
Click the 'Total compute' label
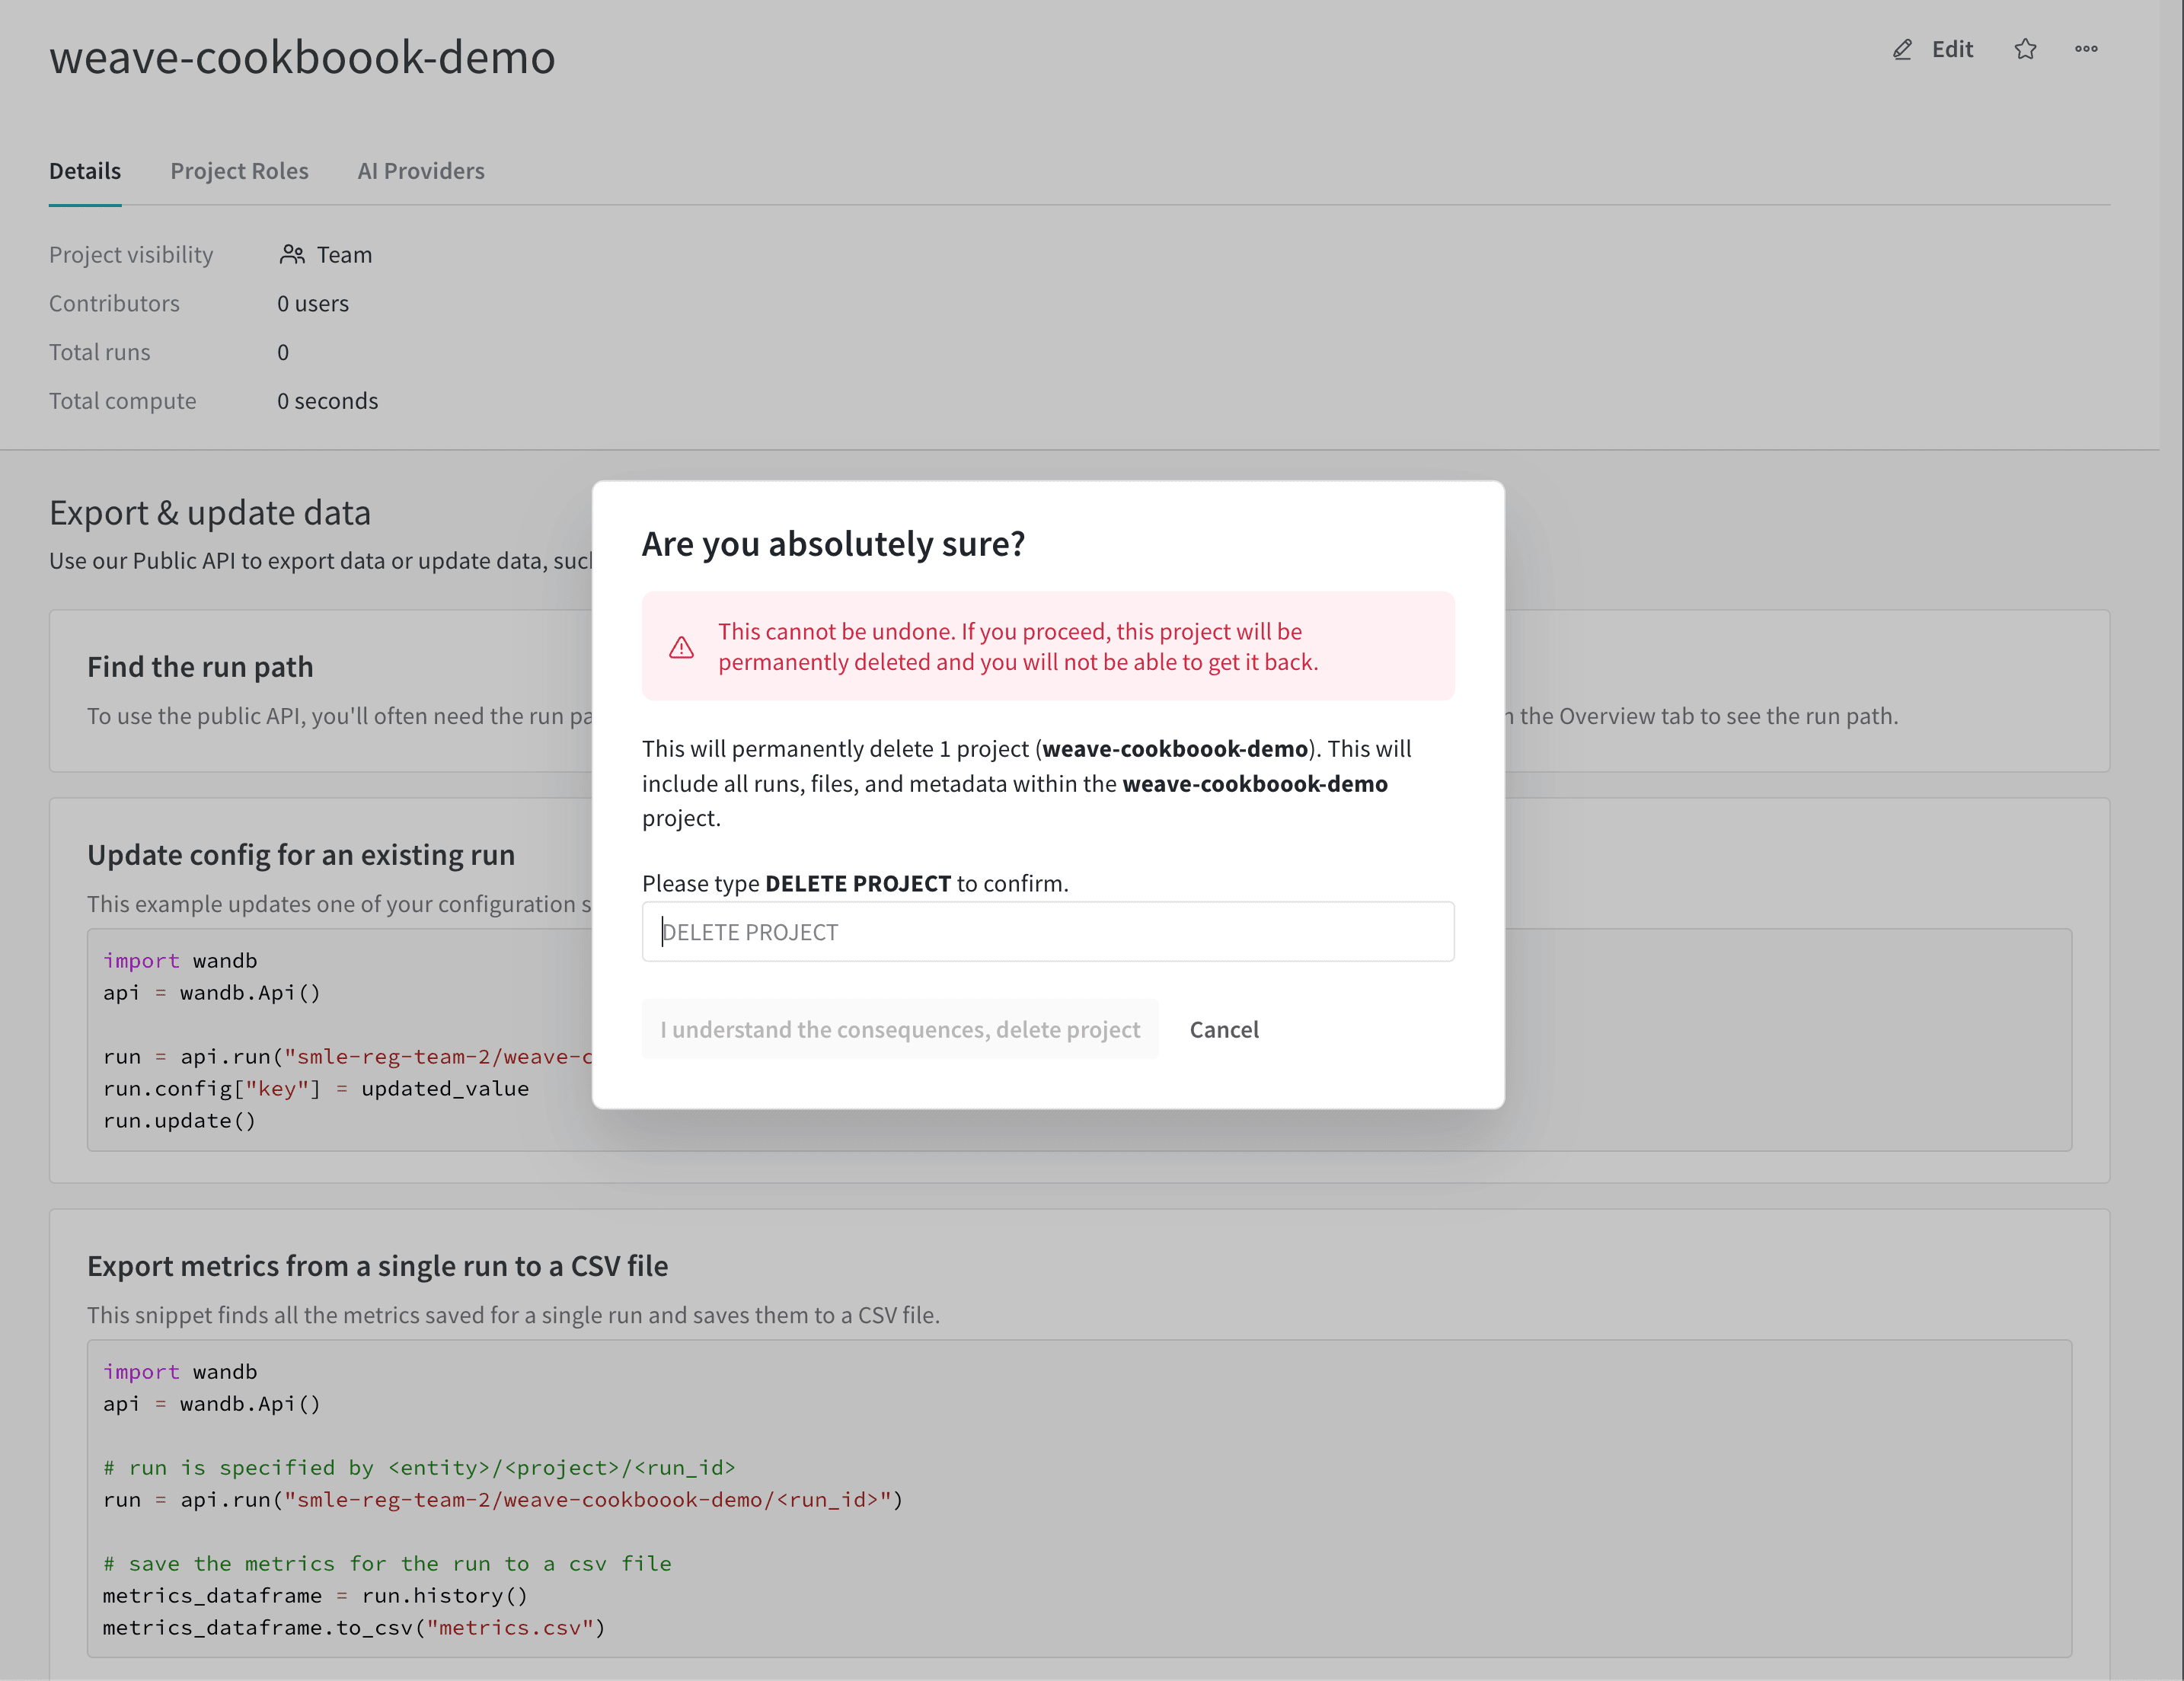[123, 400]
